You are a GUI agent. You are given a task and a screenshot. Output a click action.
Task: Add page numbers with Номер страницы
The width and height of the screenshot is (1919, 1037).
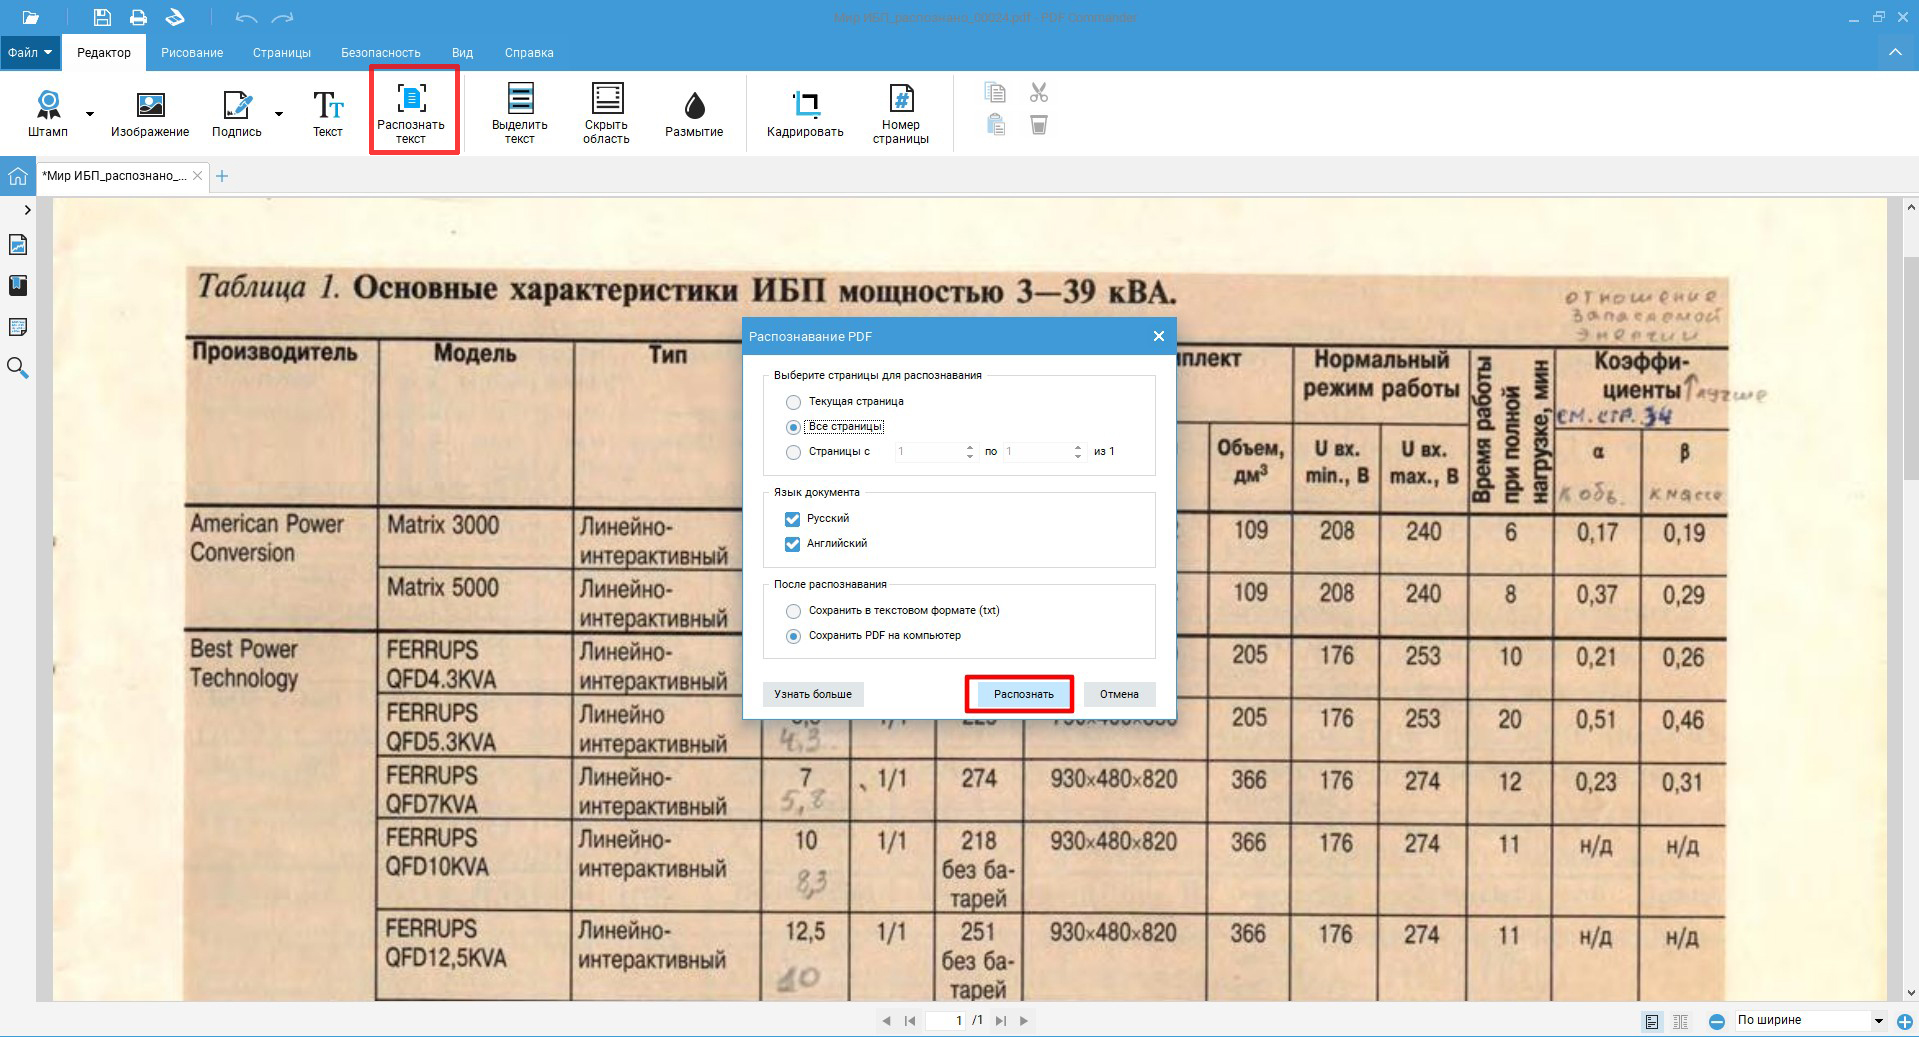tap(901, 113)
